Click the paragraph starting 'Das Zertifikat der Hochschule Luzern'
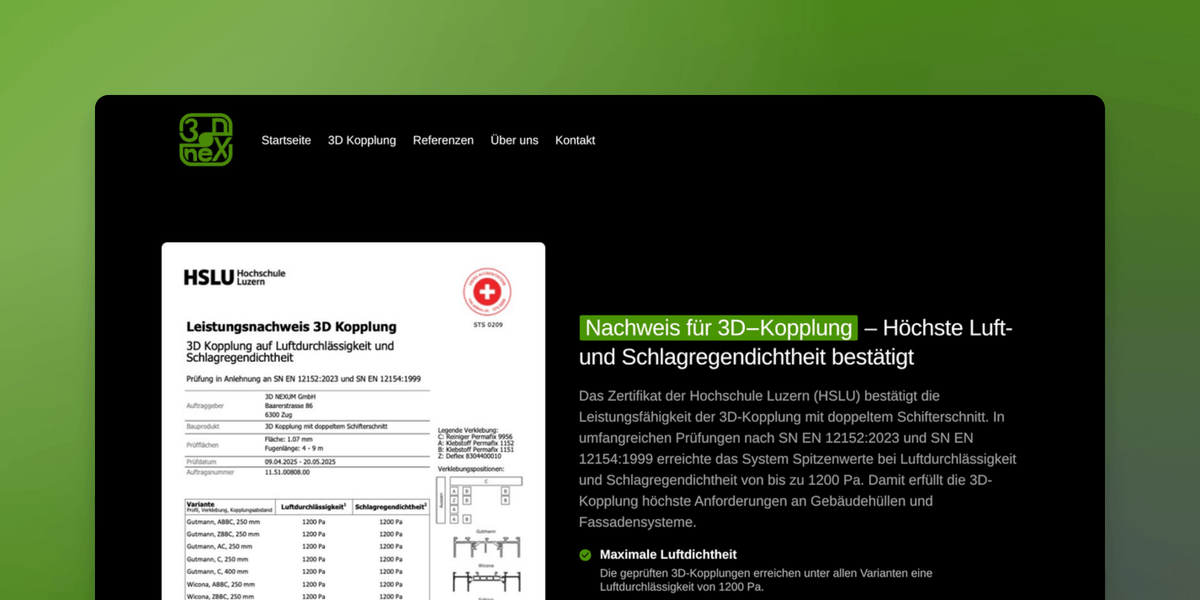Image resolution: width=1200 pixels, height=600 pixels. tap(797, 459)
